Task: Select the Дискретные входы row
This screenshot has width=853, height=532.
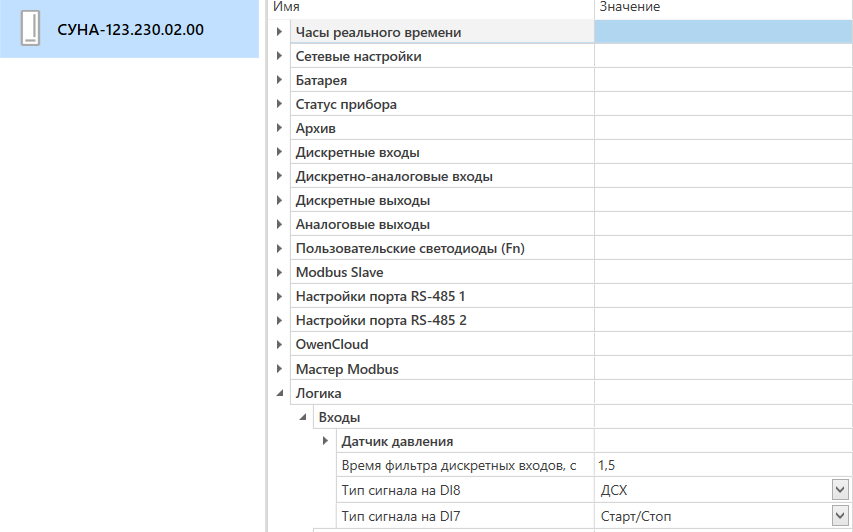Action: coord(442,152)
